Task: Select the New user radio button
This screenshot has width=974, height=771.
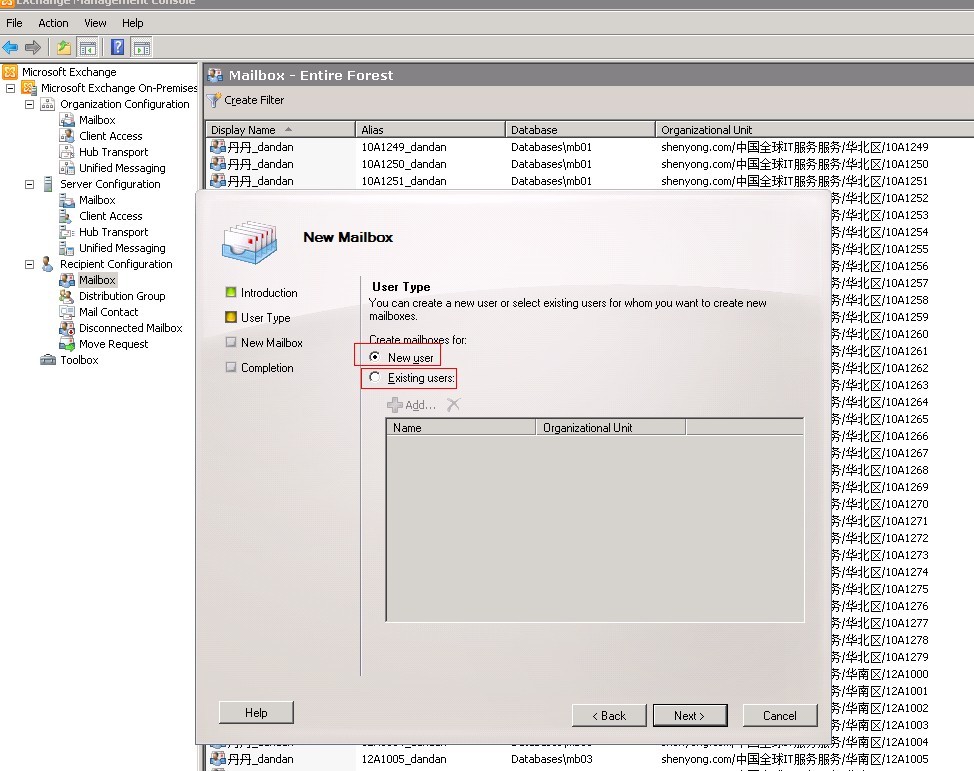Action: (x=374, y=357)
